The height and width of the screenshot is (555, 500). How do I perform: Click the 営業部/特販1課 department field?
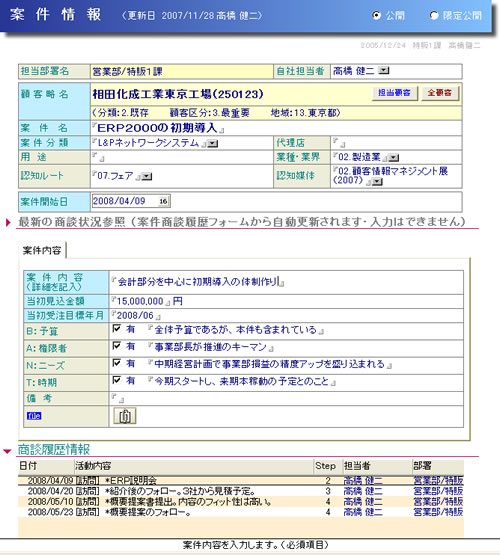pyautogui.click(x=182, y=71)
